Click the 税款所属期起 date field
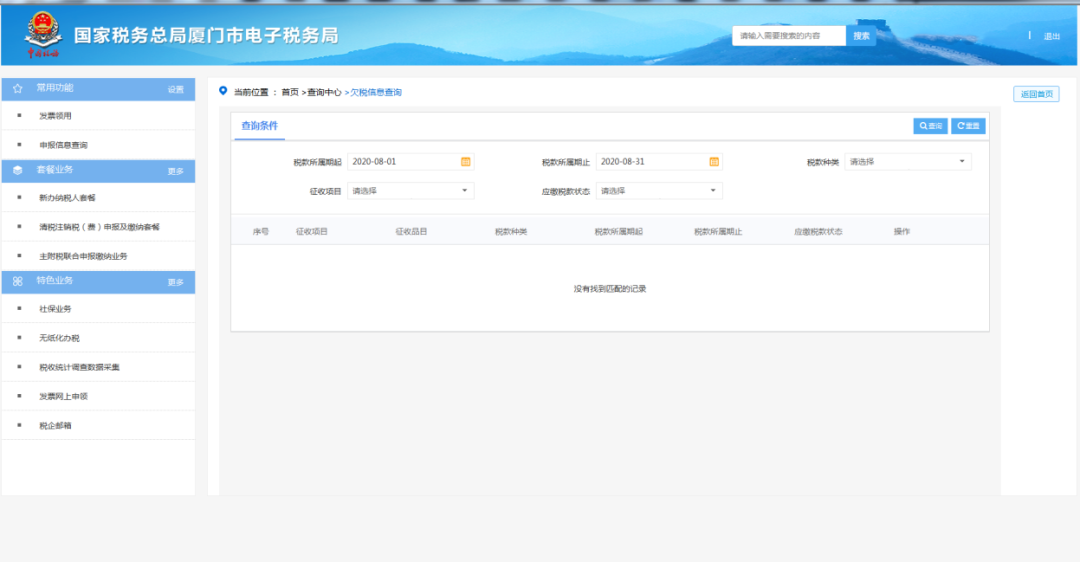Image resolution: width=1080 pixels, height=562 pixels. (411, 162)
